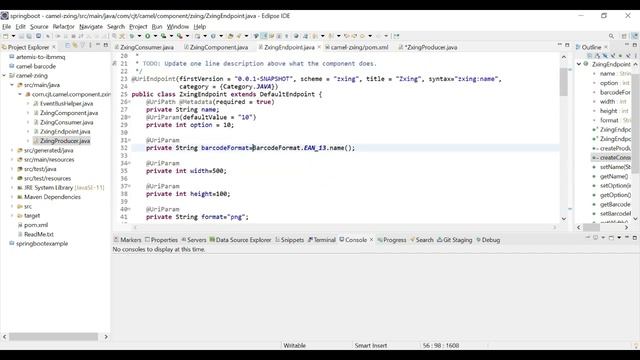640x360 pixels.
Task: Select EventBusHelper.java in Project Explorer
Action: coord(66,104)
